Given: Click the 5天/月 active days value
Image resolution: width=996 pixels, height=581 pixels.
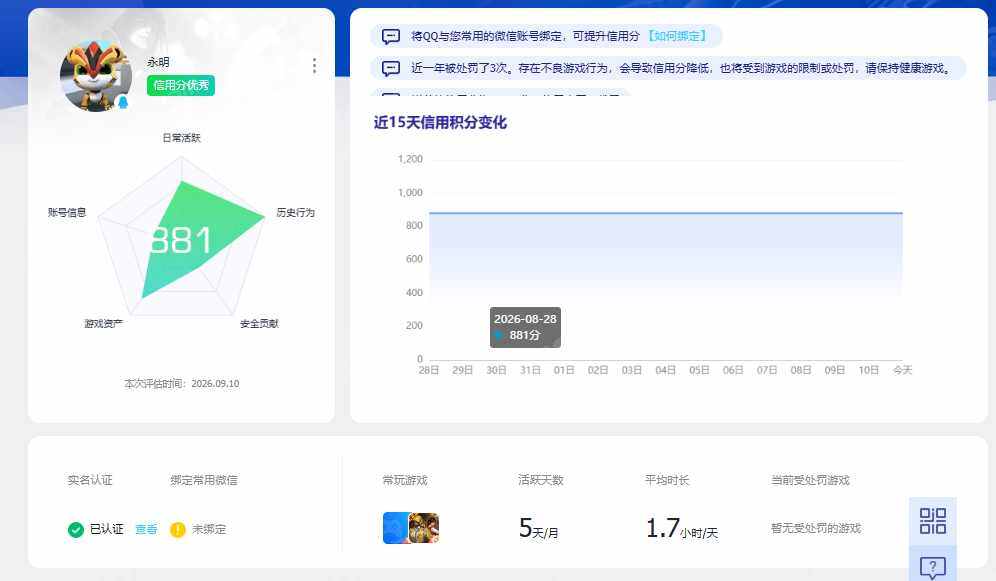Looking at the screenshot, I should click(x=539, y=528).
